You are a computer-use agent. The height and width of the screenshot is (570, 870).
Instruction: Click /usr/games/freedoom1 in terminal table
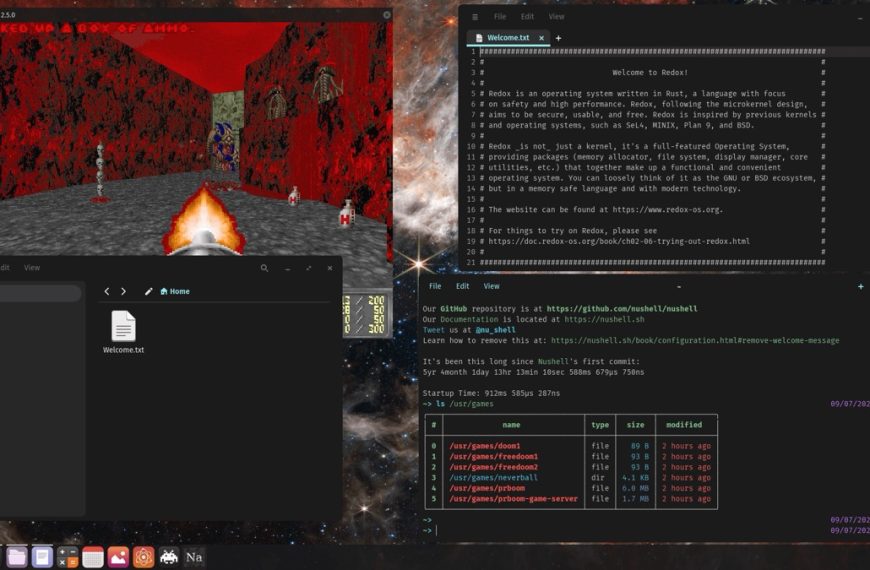coord(493,456)
